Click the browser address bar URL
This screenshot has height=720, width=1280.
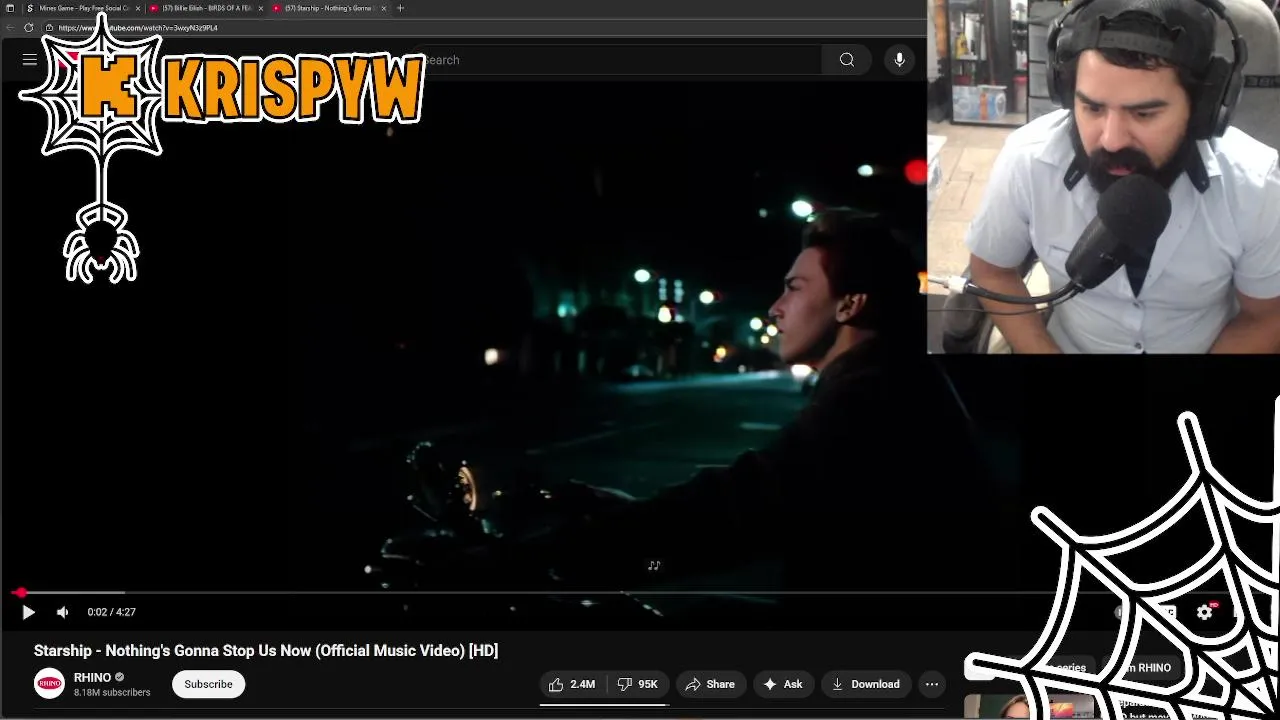click(x=138, y=28)
